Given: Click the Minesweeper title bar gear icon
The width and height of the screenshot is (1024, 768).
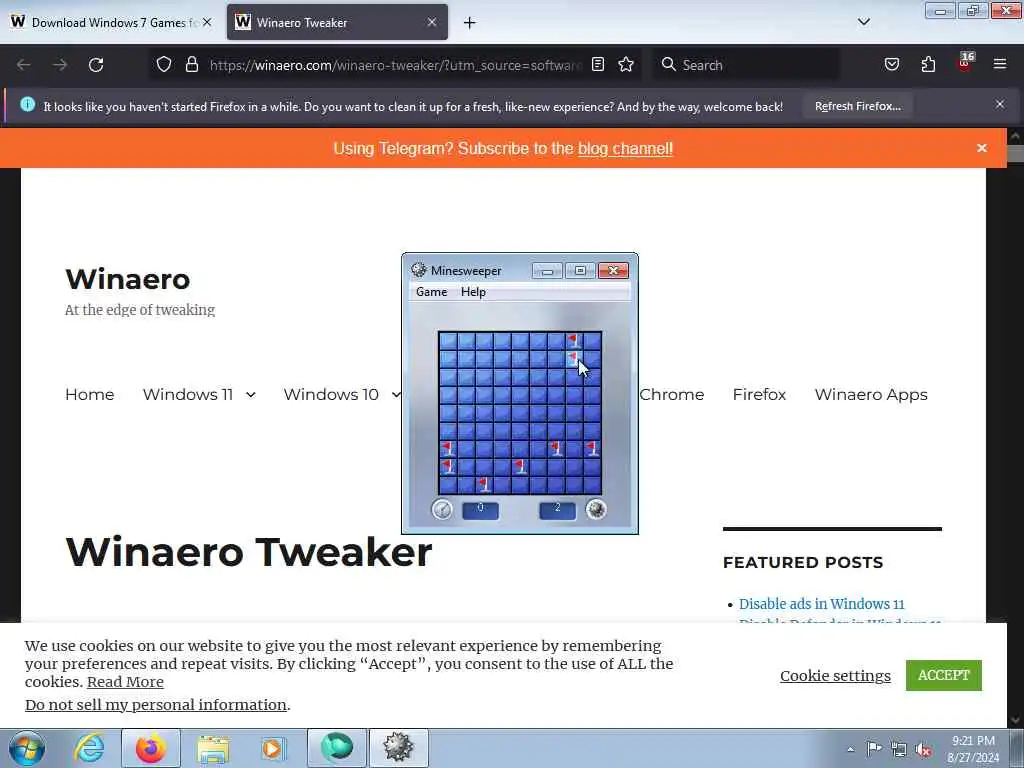Looking at the screenshot, I should [x=419, y=270].
